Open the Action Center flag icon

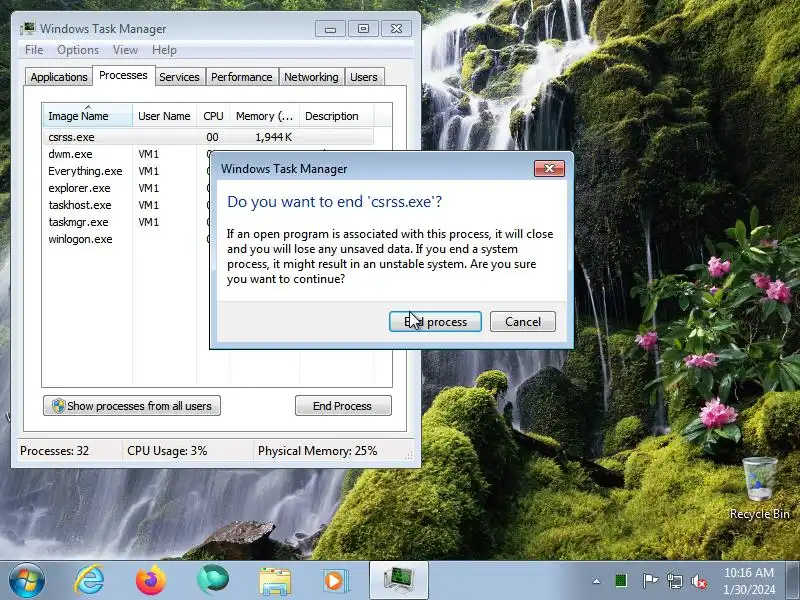[650, 581]
